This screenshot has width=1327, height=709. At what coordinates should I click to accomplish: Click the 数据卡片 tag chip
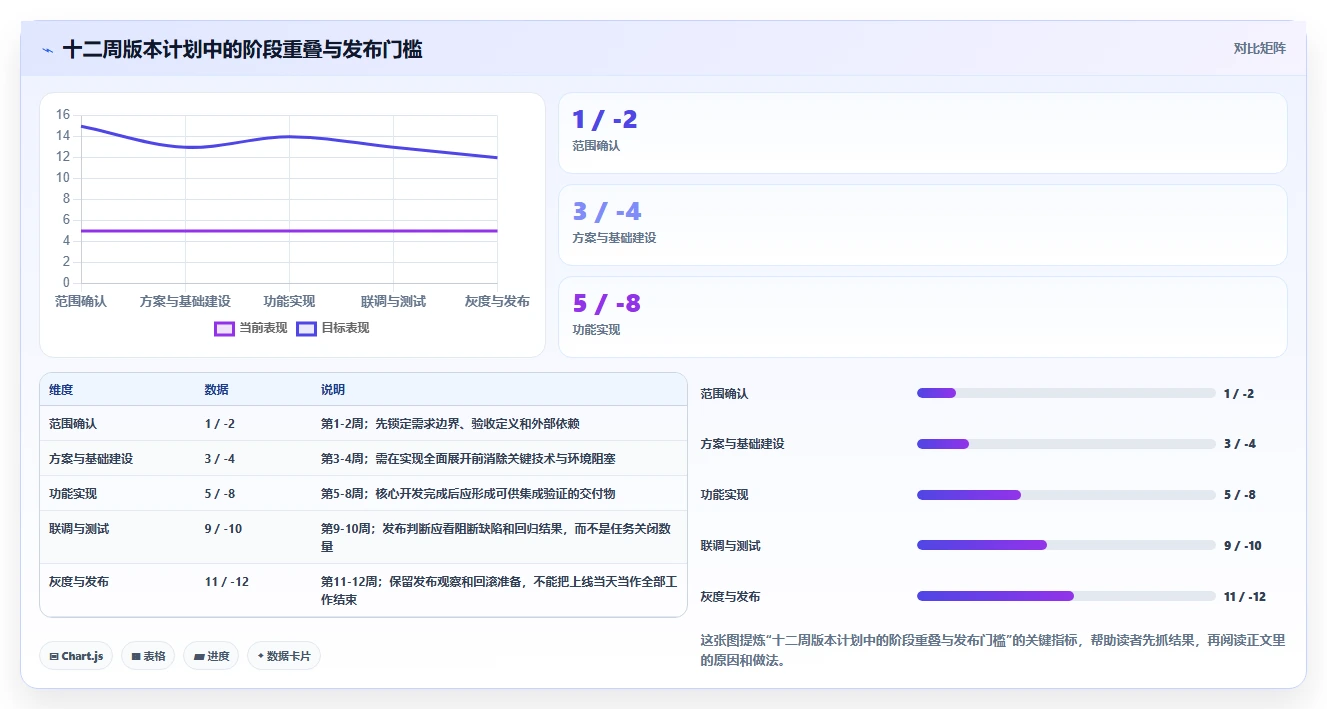pyautogui.click(x=284, y=656)
